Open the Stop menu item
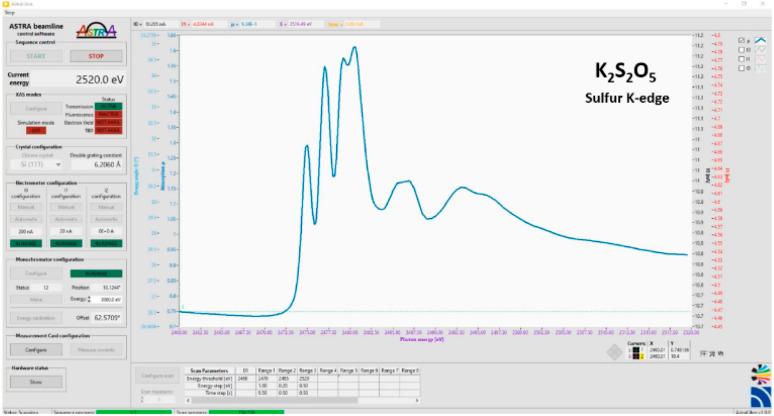 8,13
